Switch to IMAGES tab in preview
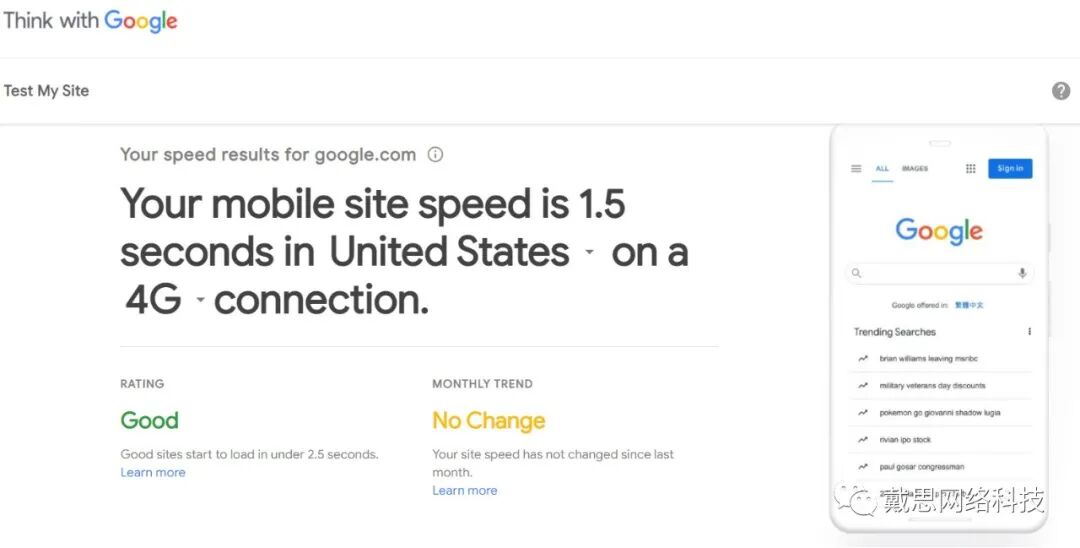Screen dimensions: 1080x548 (915, 169)
